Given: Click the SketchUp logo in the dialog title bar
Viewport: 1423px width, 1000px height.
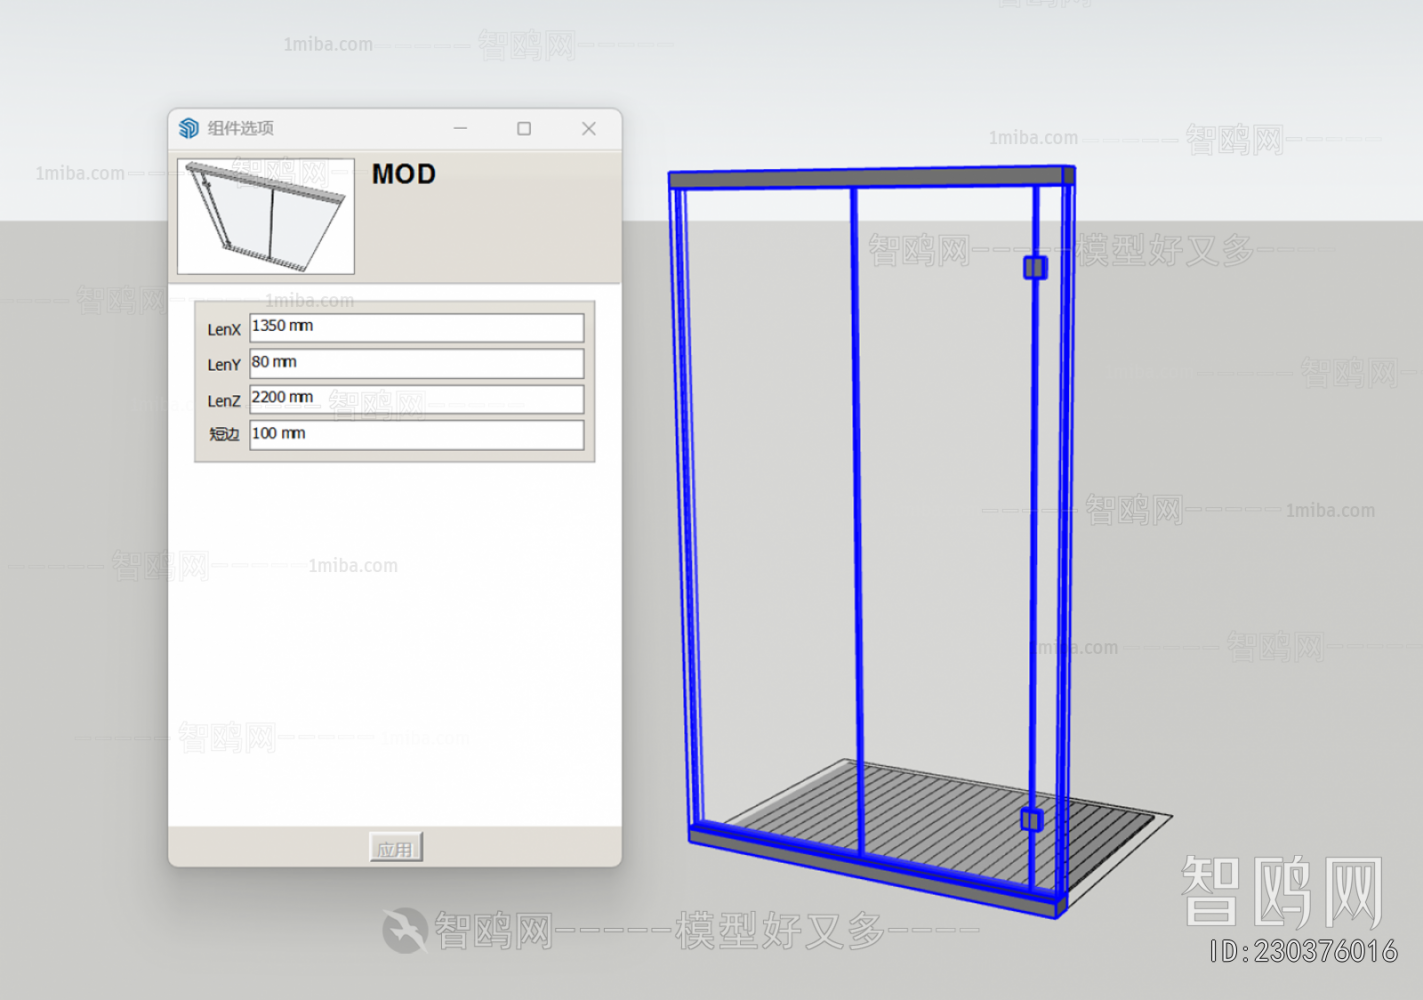Looking at the screenshot, I should [x=189, y=128].
